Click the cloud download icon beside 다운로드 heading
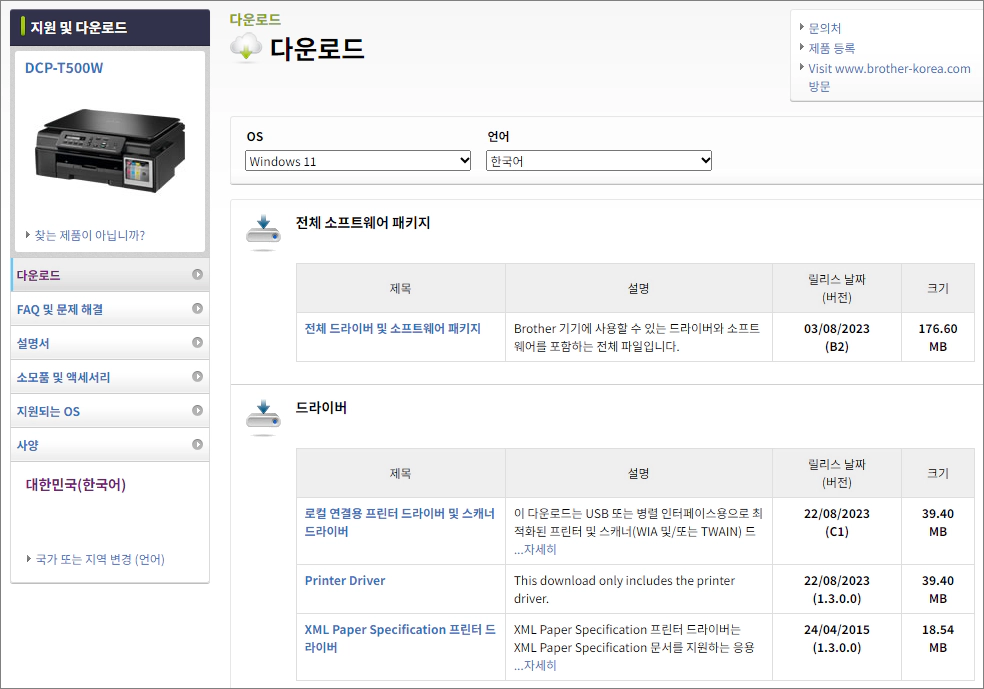The height and width of the screenshot is (689, 984). coord(246,48)
